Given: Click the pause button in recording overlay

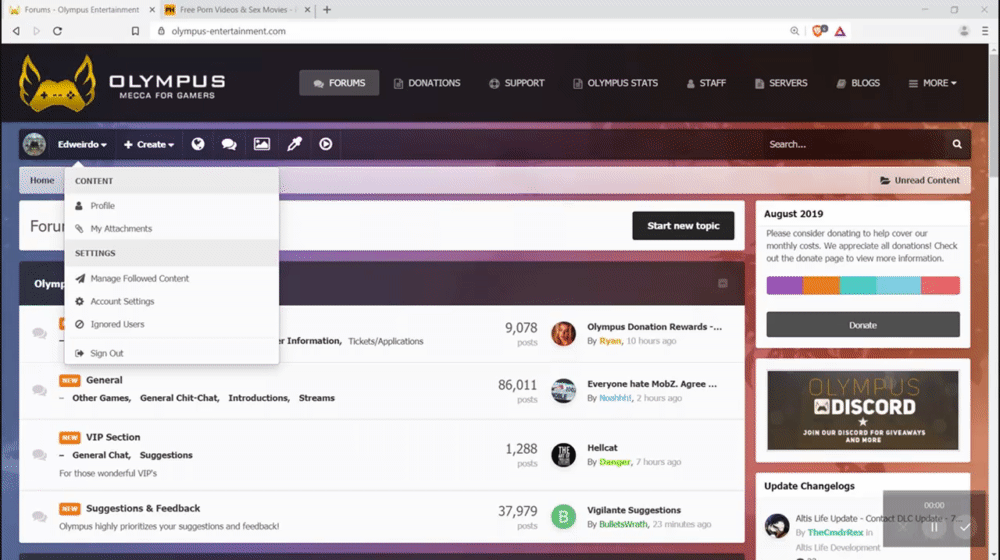Looking at the screenshot, I should click(934, 527).
